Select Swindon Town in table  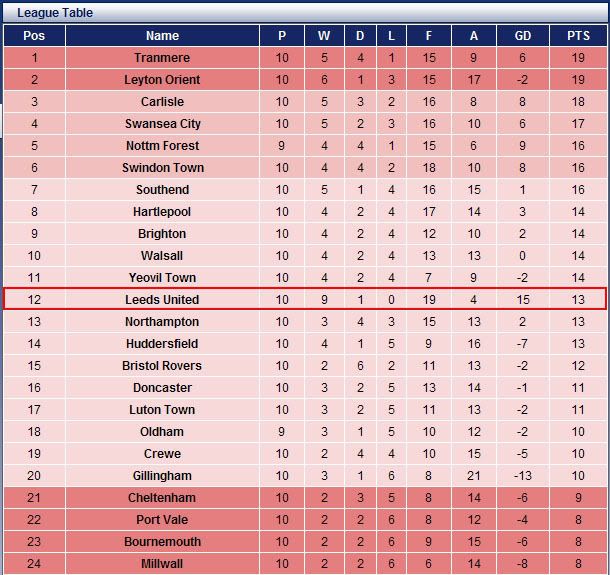coord(162,168)
